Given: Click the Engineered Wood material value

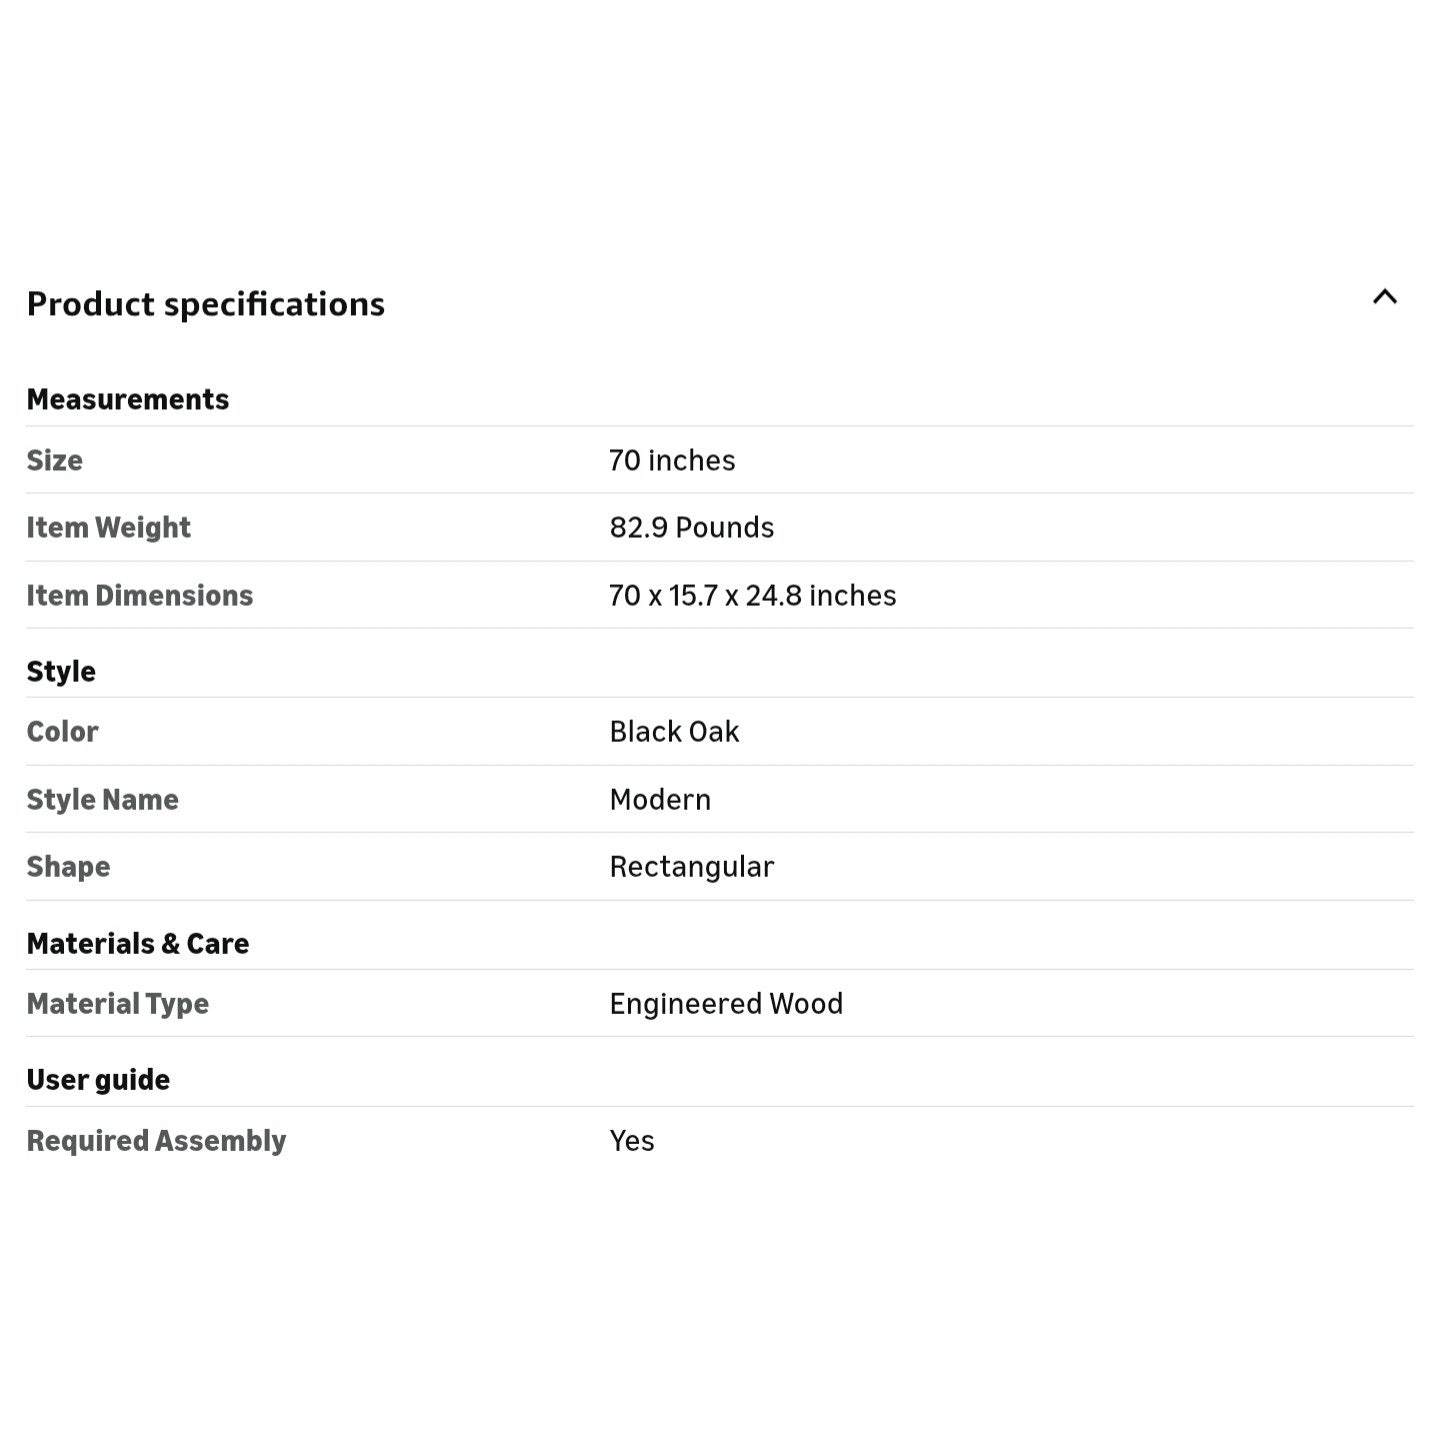Looking at the screenshot, I should 726,1003.
